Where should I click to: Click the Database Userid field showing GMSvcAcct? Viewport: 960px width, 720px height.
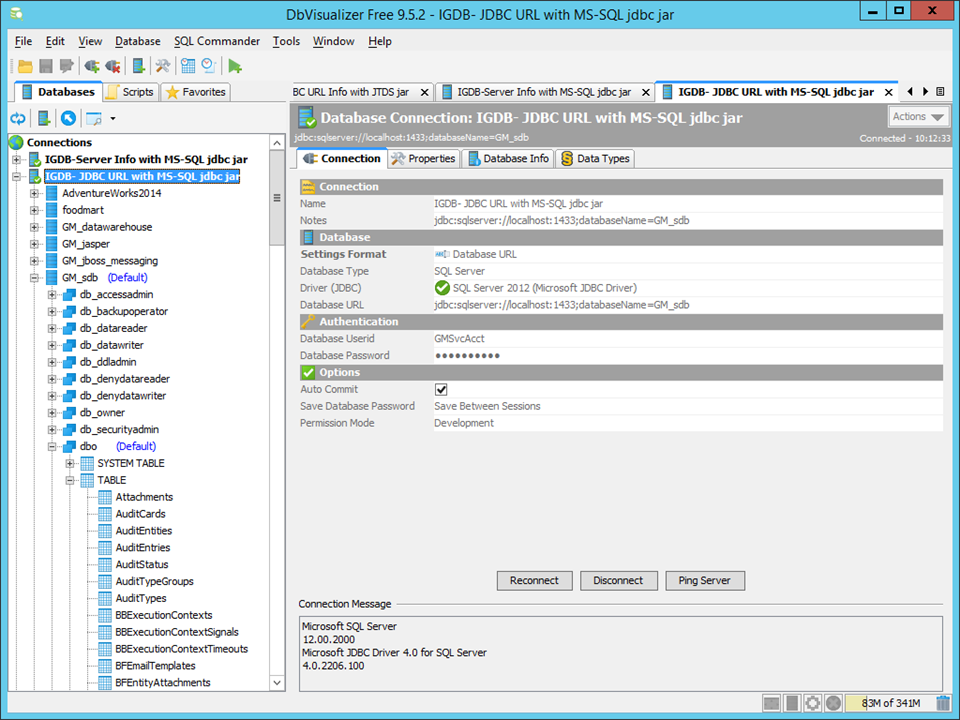(688, 339)
